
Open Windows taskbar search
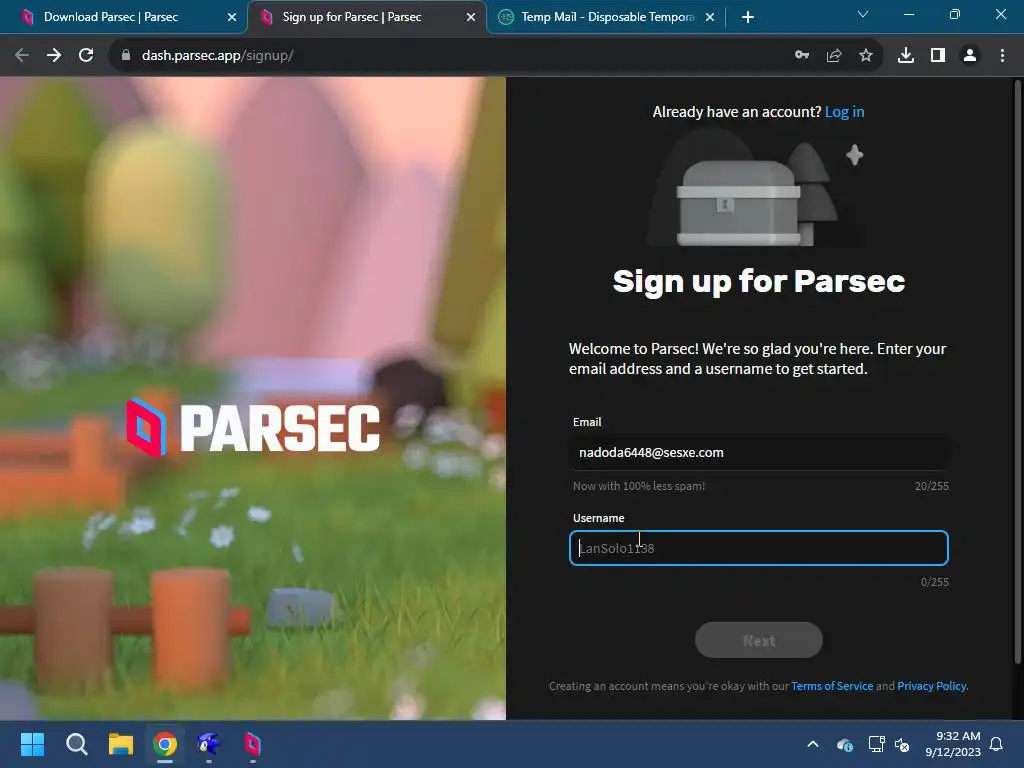click(x=76, y=744)
